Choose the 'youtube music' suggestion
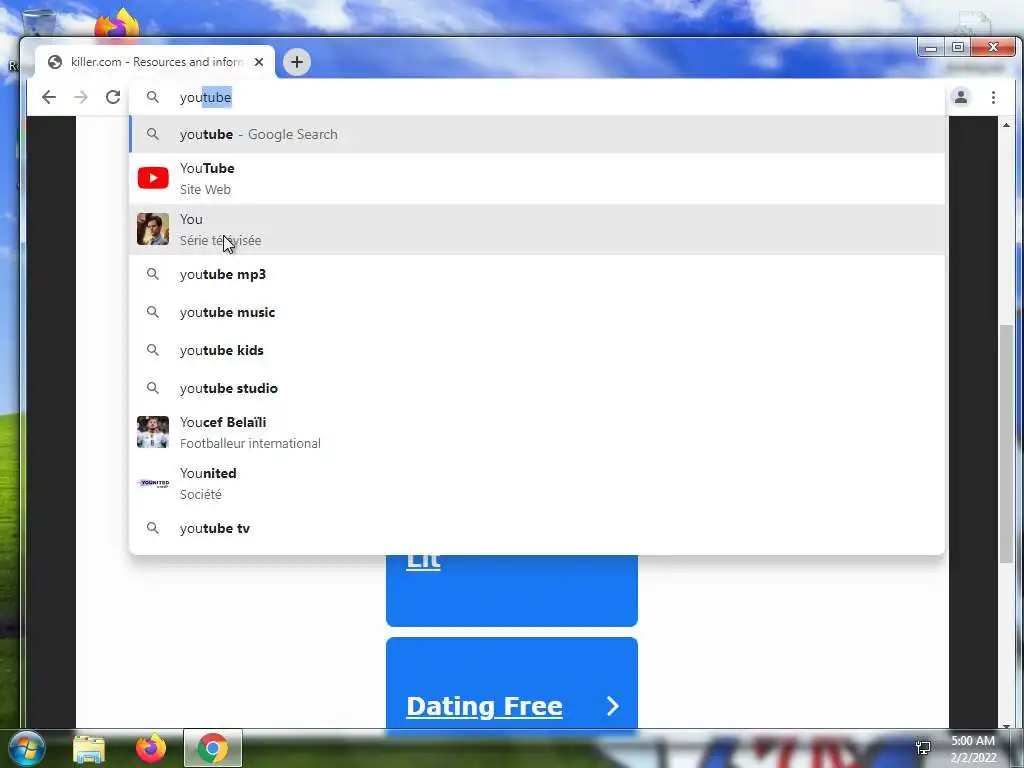1024x768 pixels. 537,312
